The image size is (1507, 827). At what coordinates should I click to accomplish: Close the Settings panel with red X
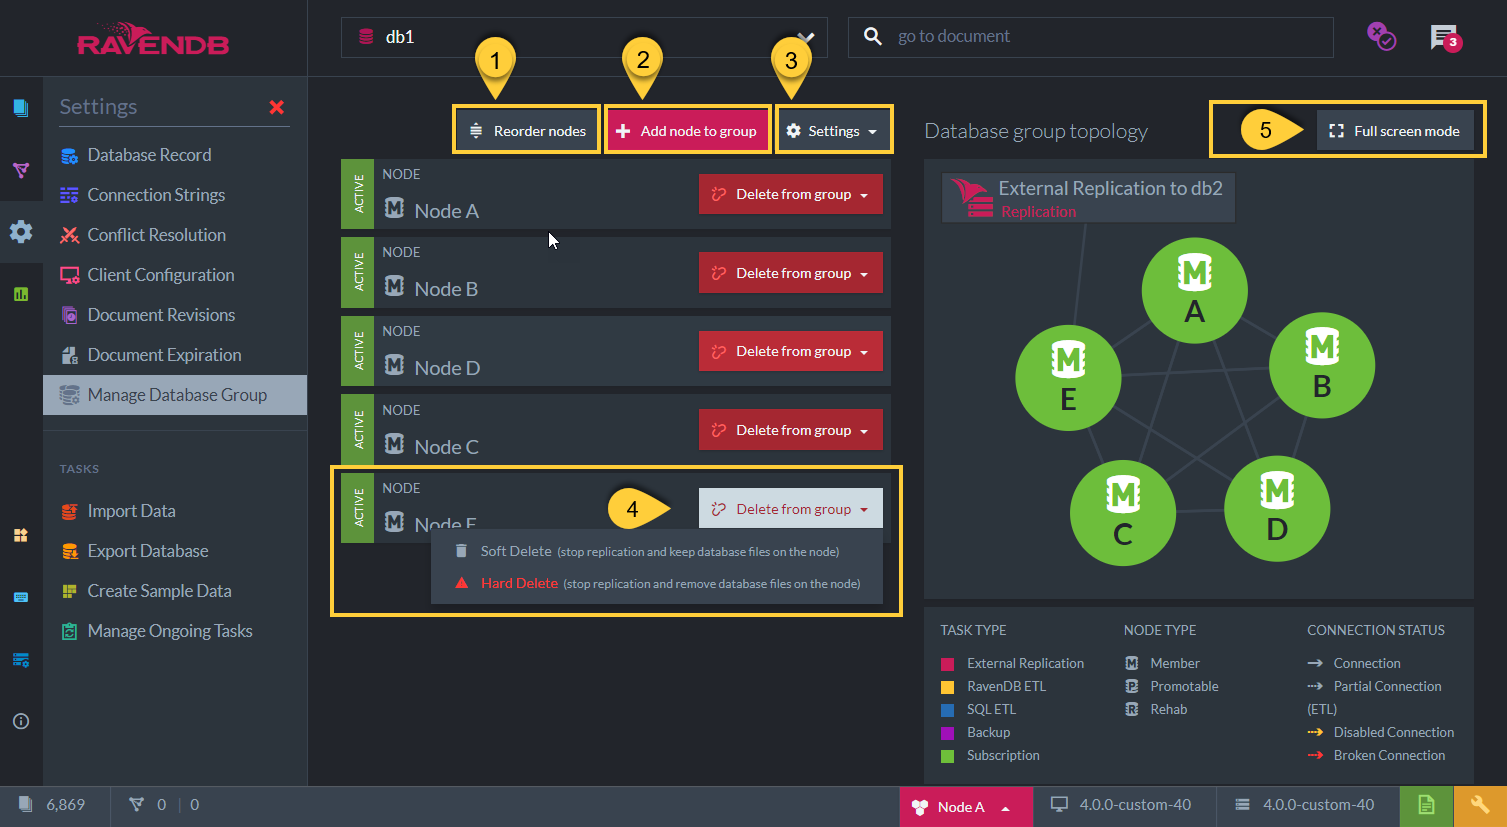[277, 107]
